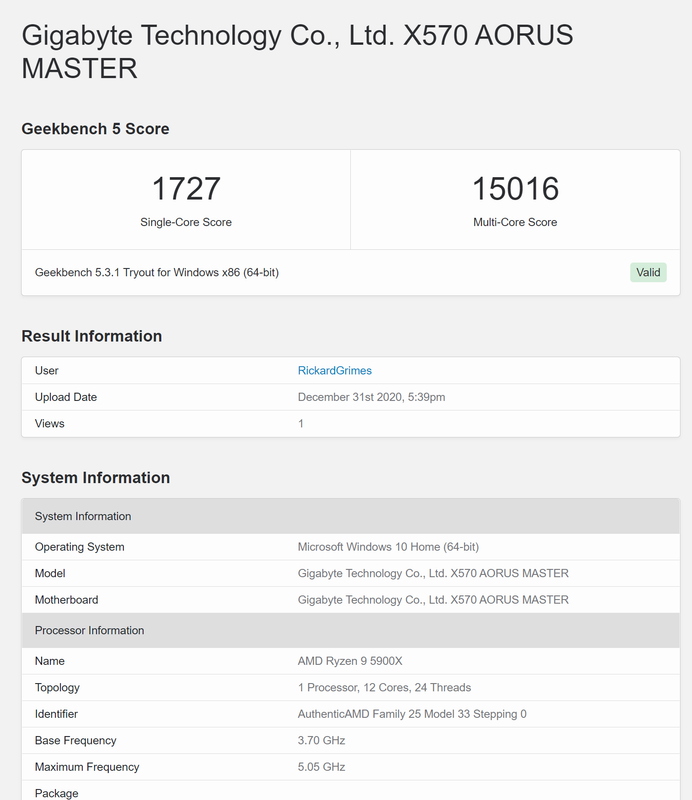
Task: Click the Geekbench 5 Score heading
Action: [95, 129]
